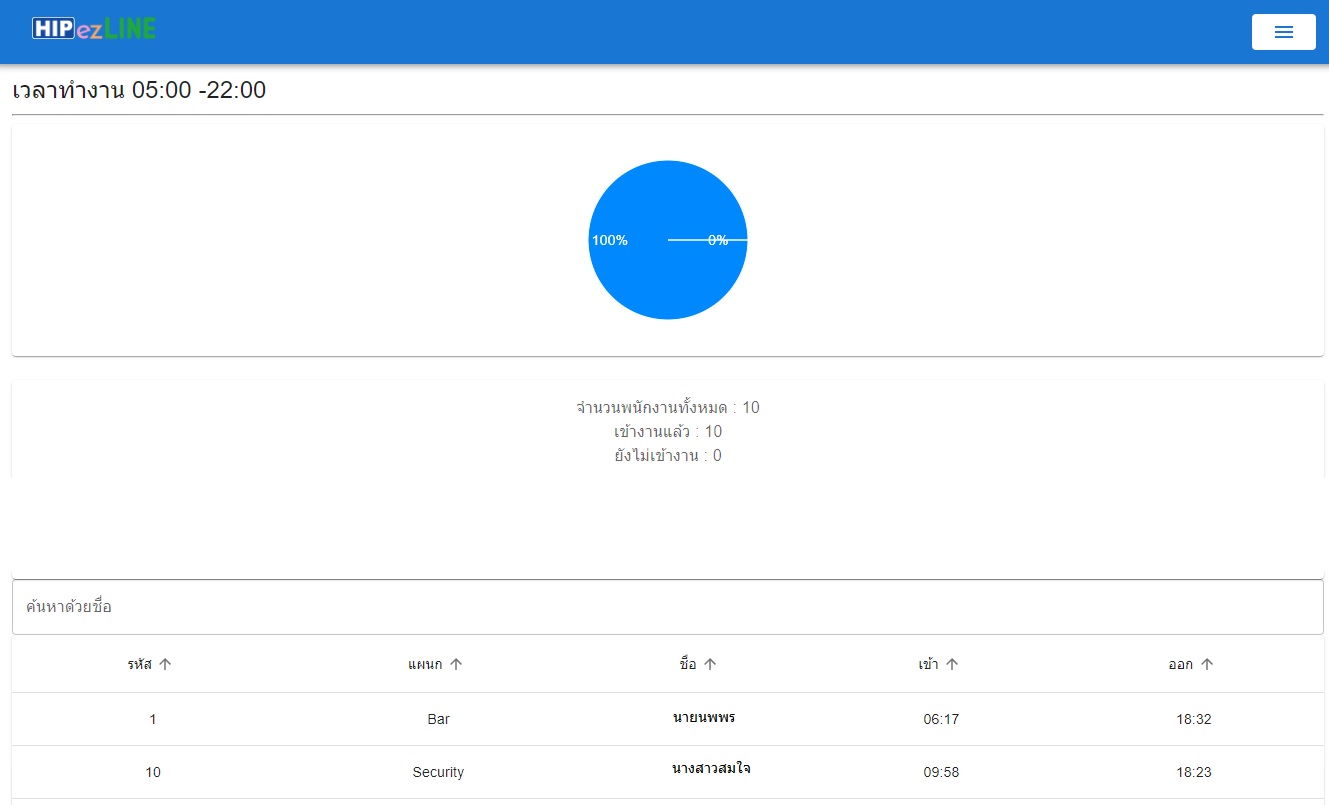Viewport: 1329px width, 805px height.
Task: Click the แผนก column header text
Action: pos(425,664)
